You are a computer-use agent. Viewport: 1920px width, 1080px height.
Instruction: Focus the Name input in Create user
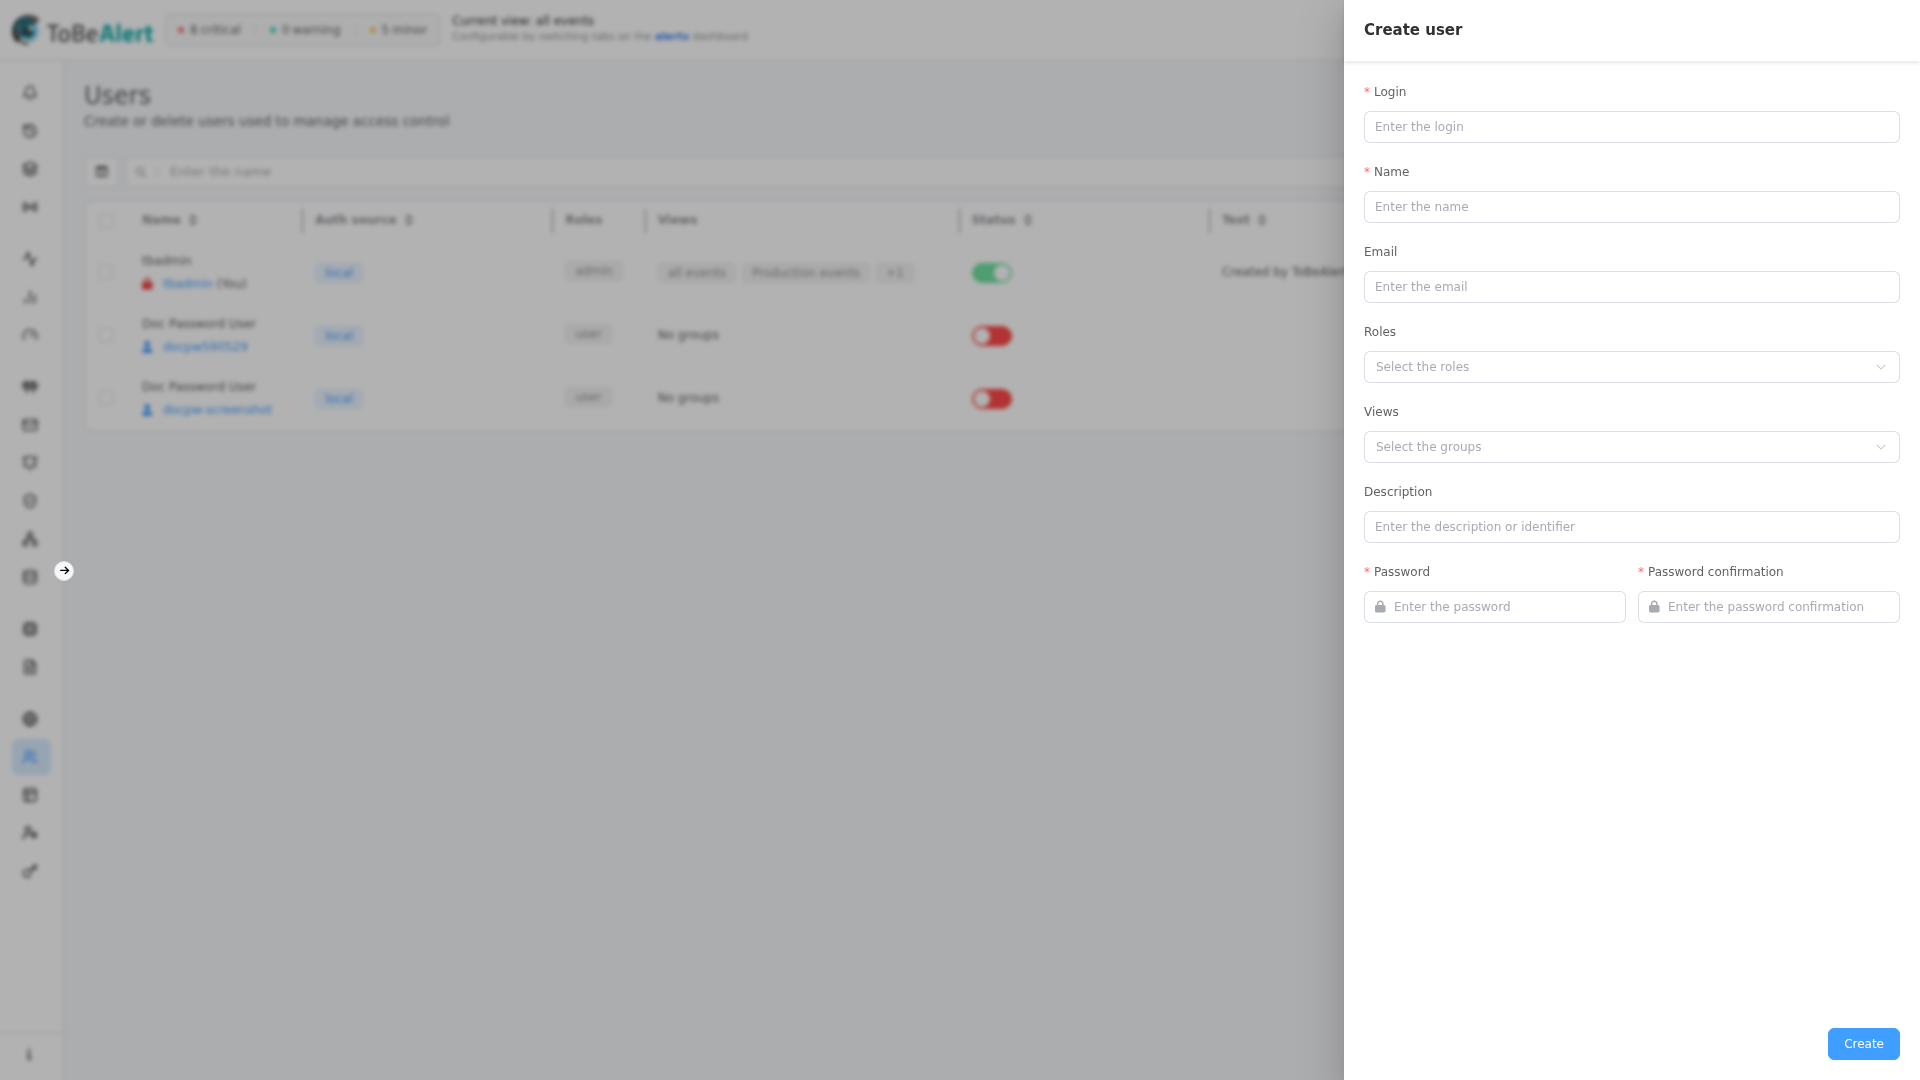1631,207
